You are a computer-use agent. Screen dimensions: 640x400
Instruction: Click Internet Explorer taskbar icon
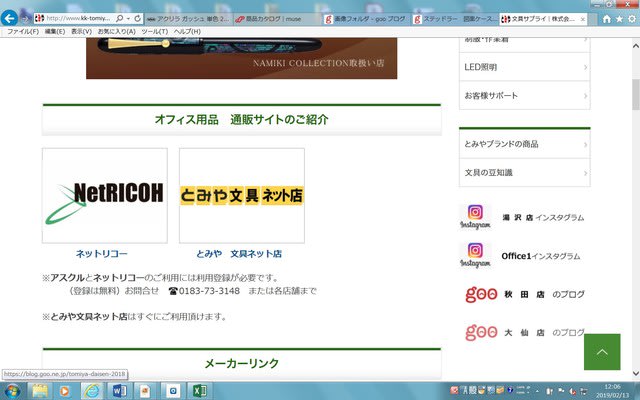pyautogui.click(x=92, y=391)
